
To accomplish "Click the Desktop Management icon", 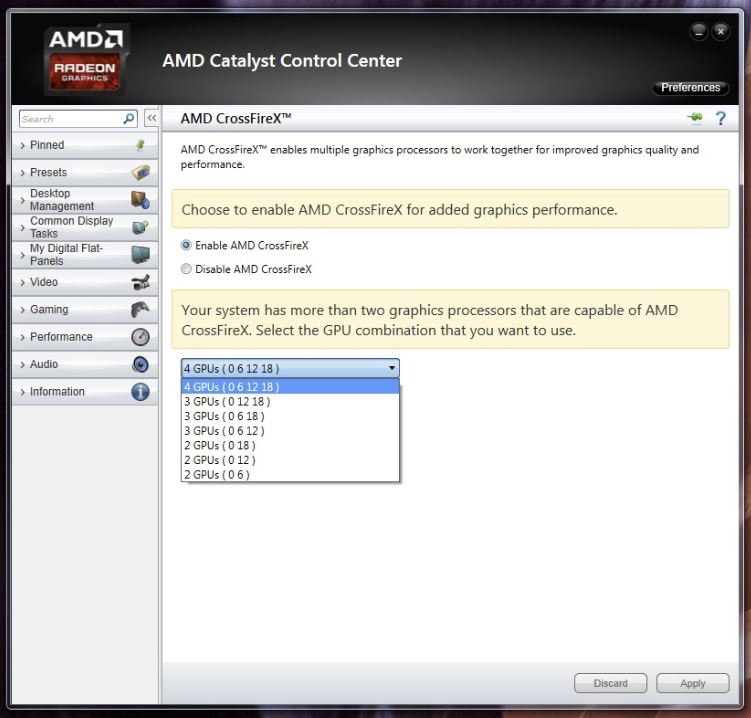I will coord(140,200).
